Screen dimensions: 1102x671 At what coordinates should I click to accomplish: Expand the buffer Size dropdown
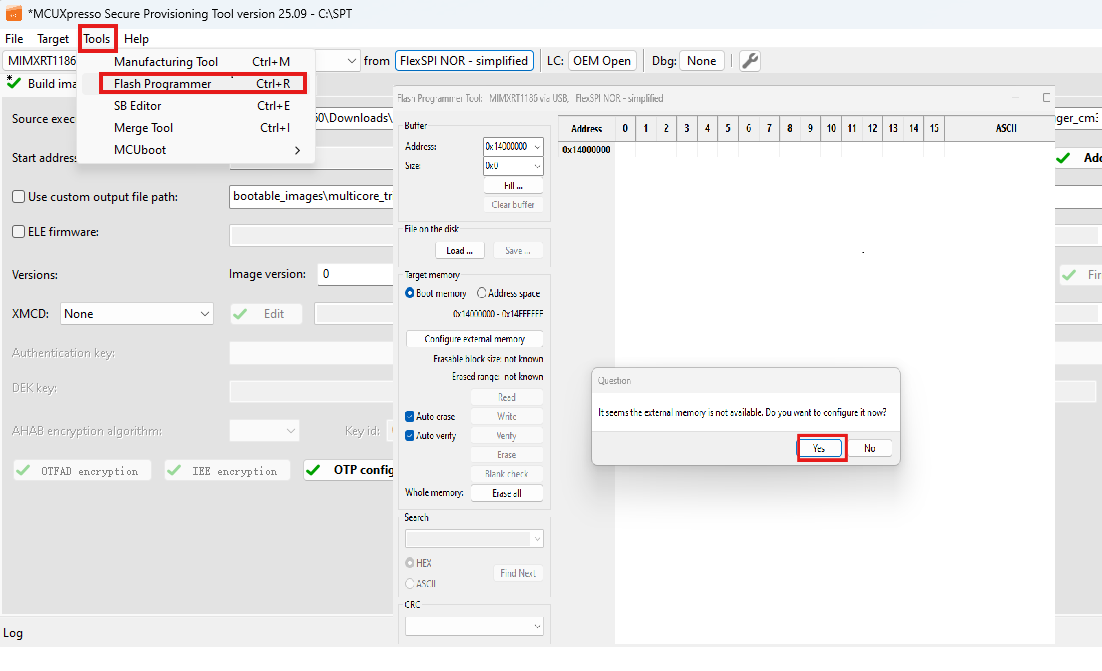click(538, 166)
